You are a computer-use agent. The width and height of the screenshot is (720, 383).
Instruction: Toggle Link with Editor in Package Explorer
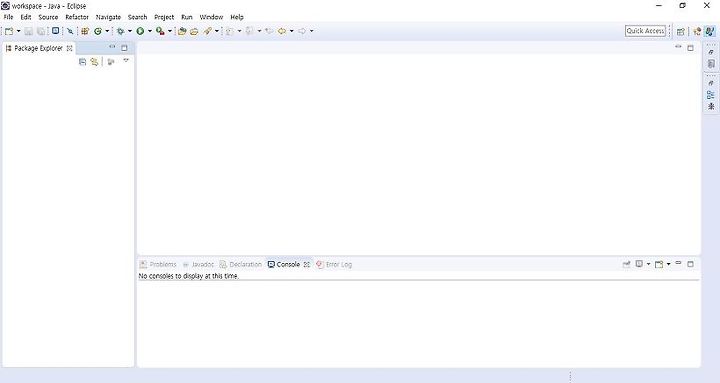[94, 62]
